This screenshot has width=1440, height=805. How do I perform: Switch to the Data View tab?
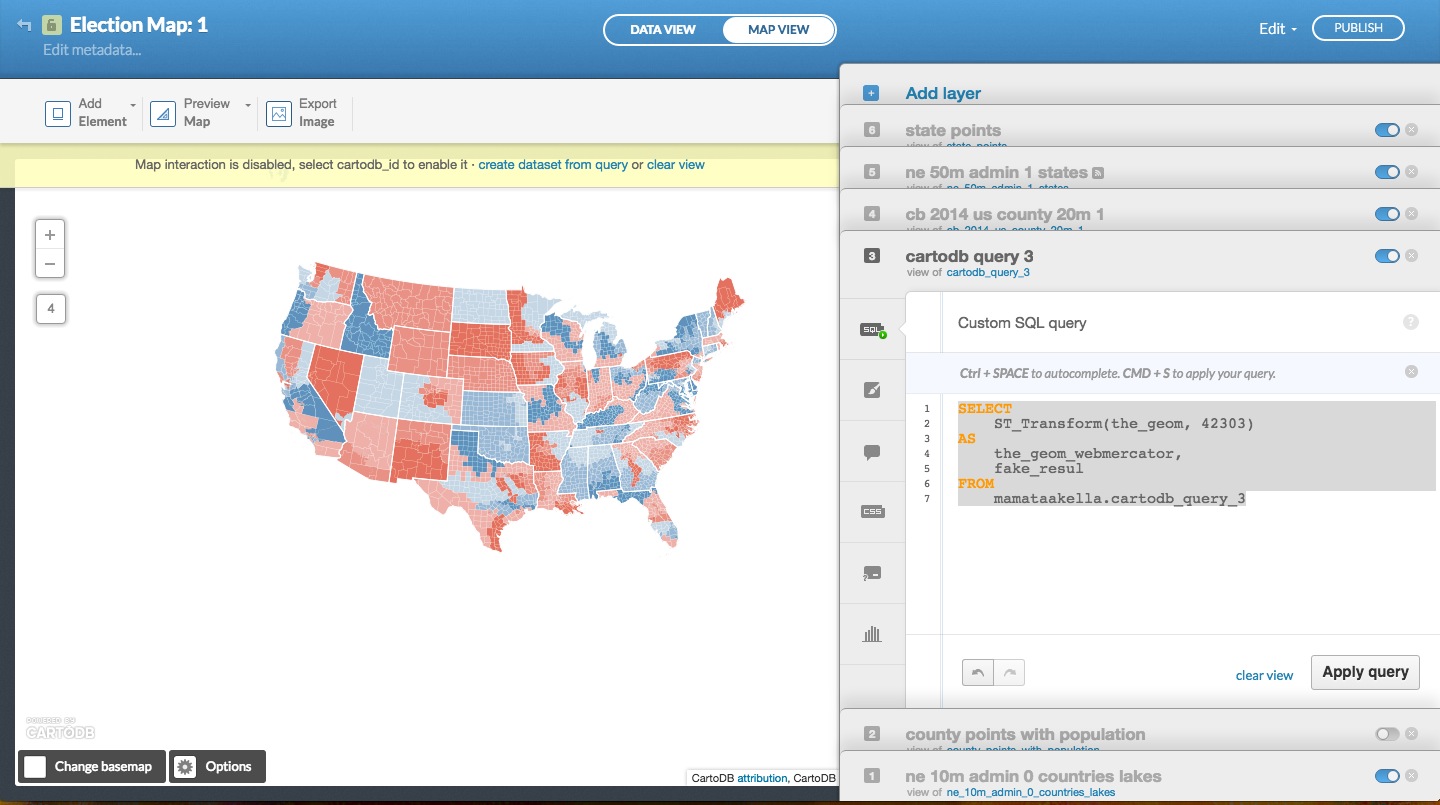pyautogui.click(x=662, y=30)
